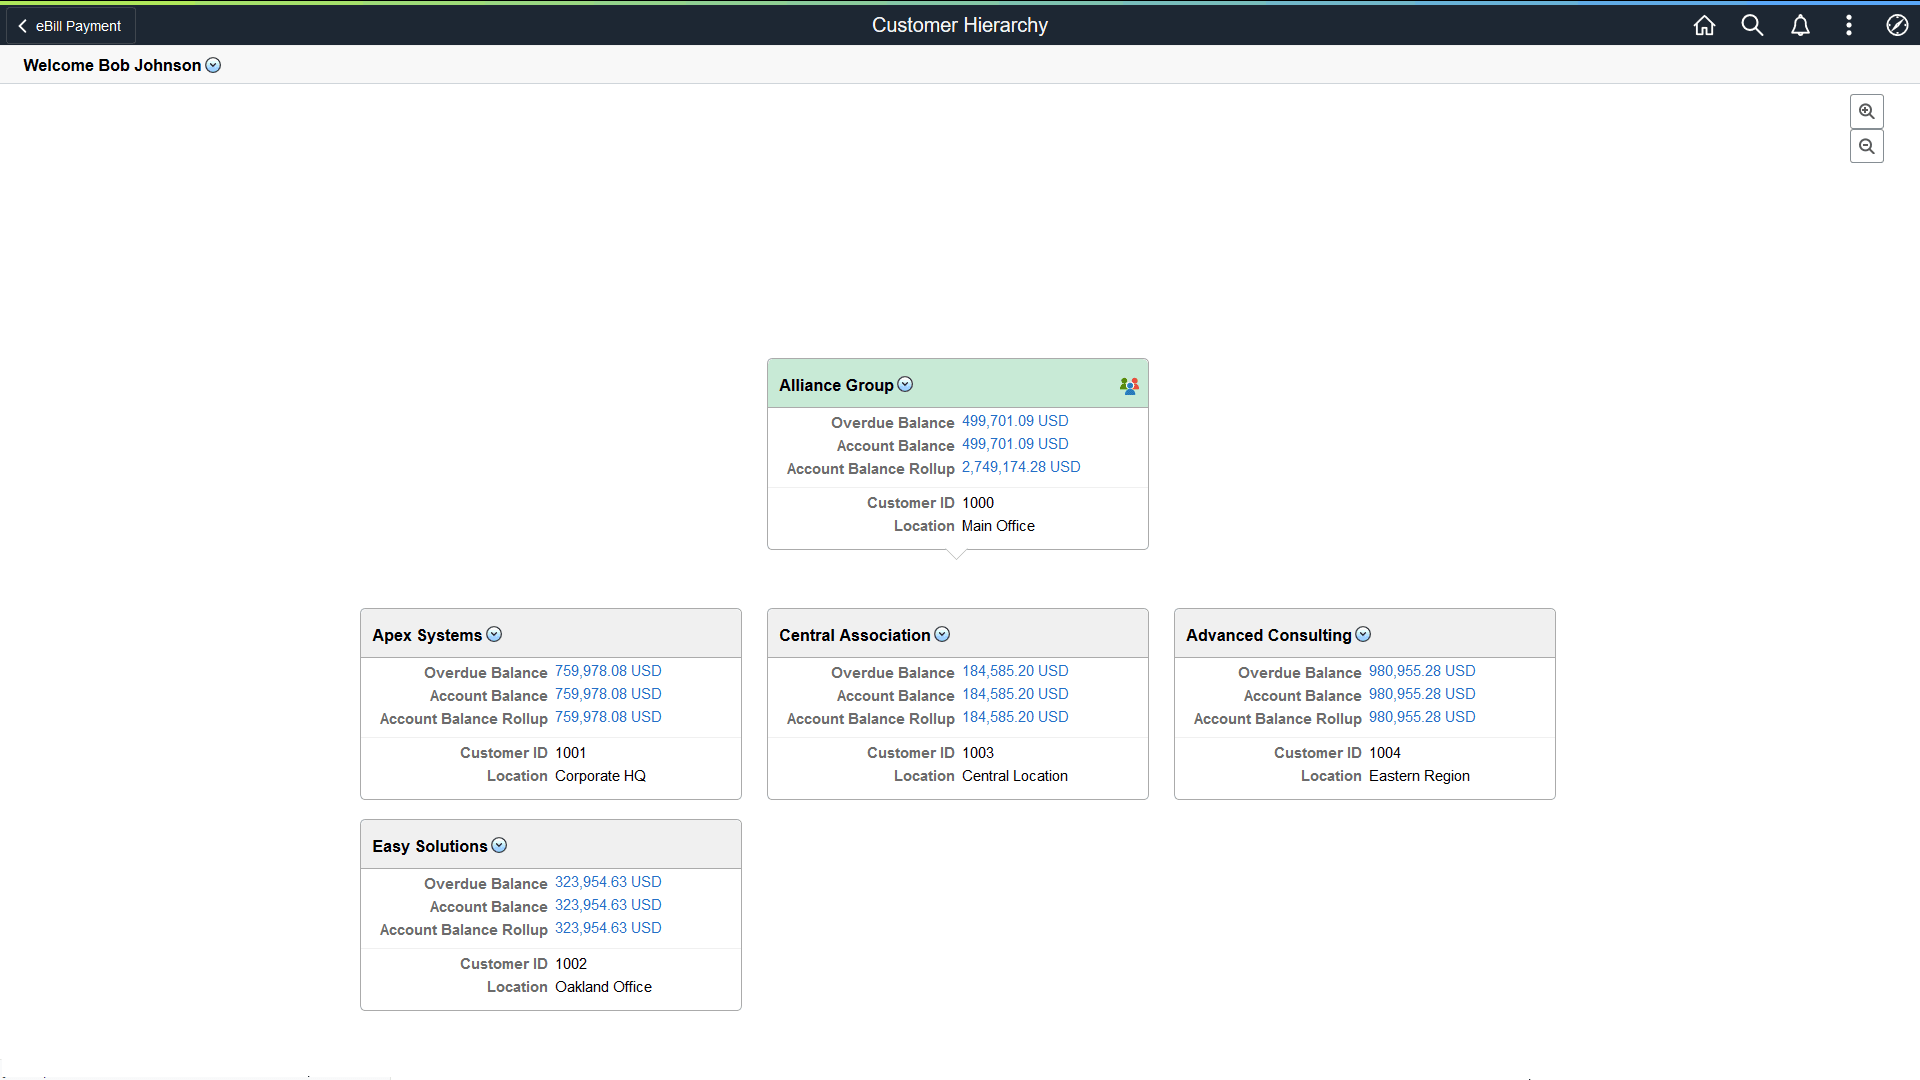This screenshot has height=1080, width=1920.
Task: Expand the Welcome Bob Johnson dropdown
Action: coord(213,66)
